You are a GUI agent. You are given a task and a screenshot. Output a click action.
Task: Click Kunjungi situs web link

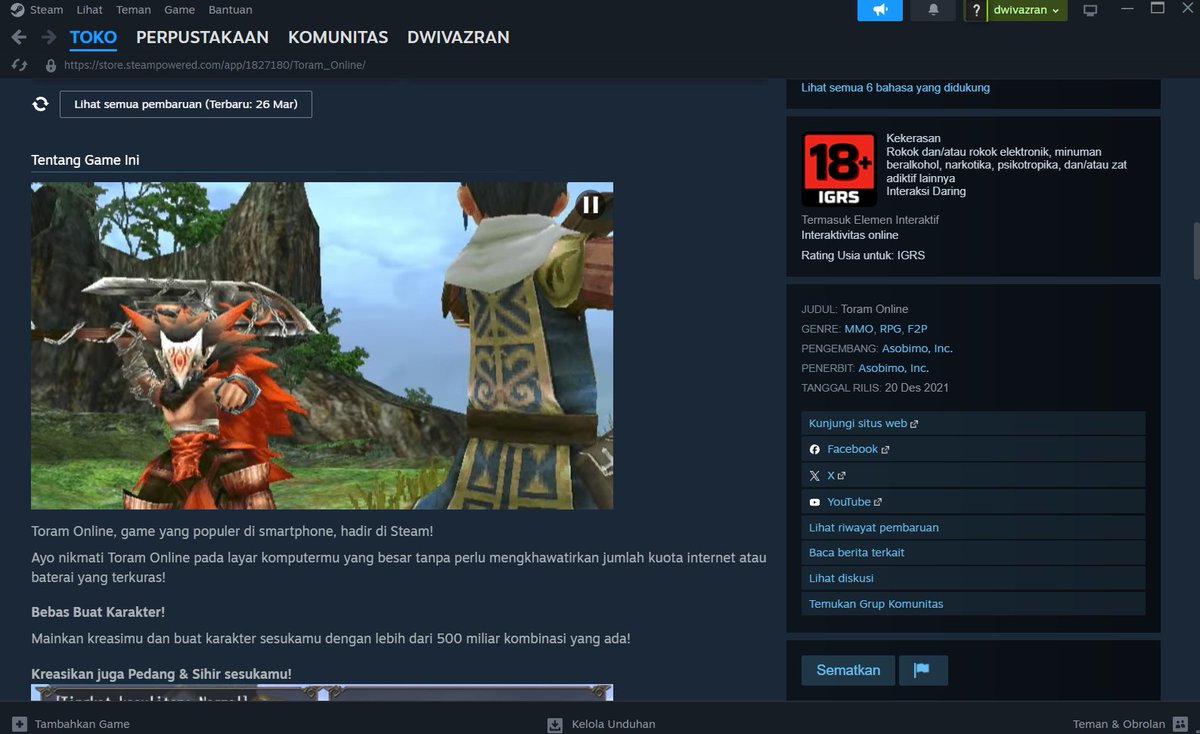858,424
